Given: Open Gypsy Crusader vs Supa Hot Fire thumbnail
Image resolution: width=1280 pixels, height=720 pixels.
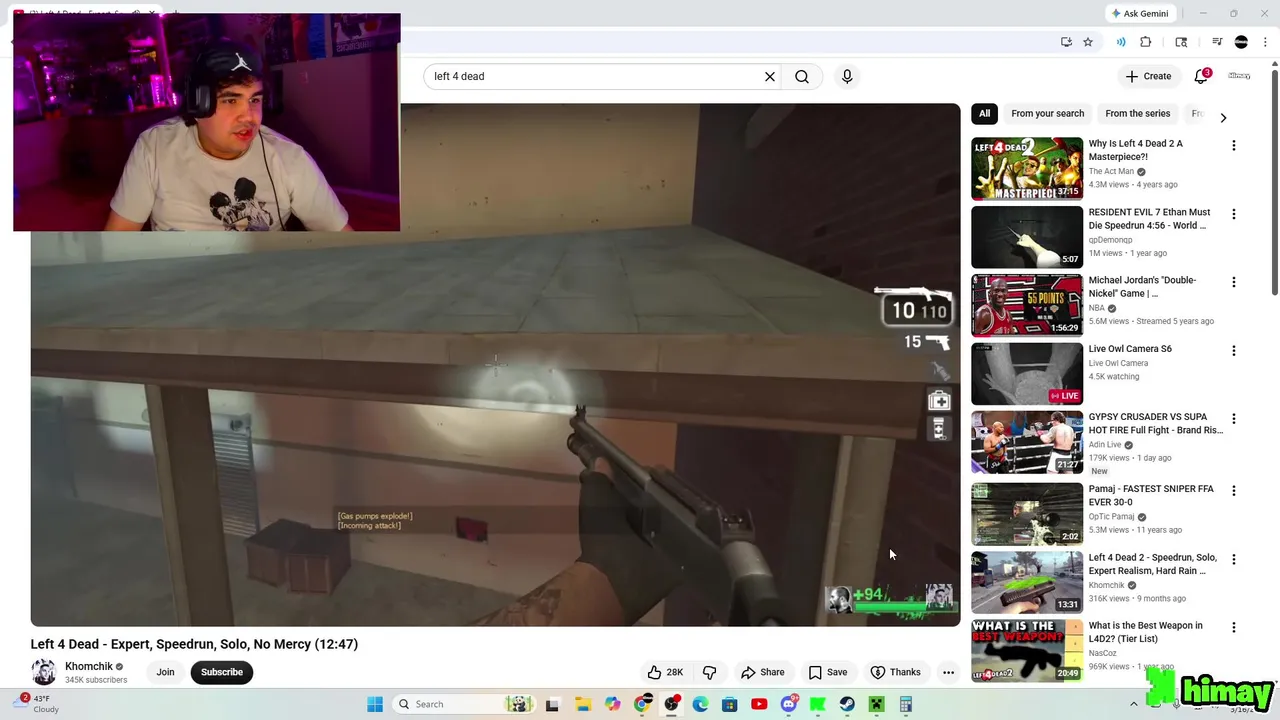Looking at the screenshot, I should (1027, 441).
